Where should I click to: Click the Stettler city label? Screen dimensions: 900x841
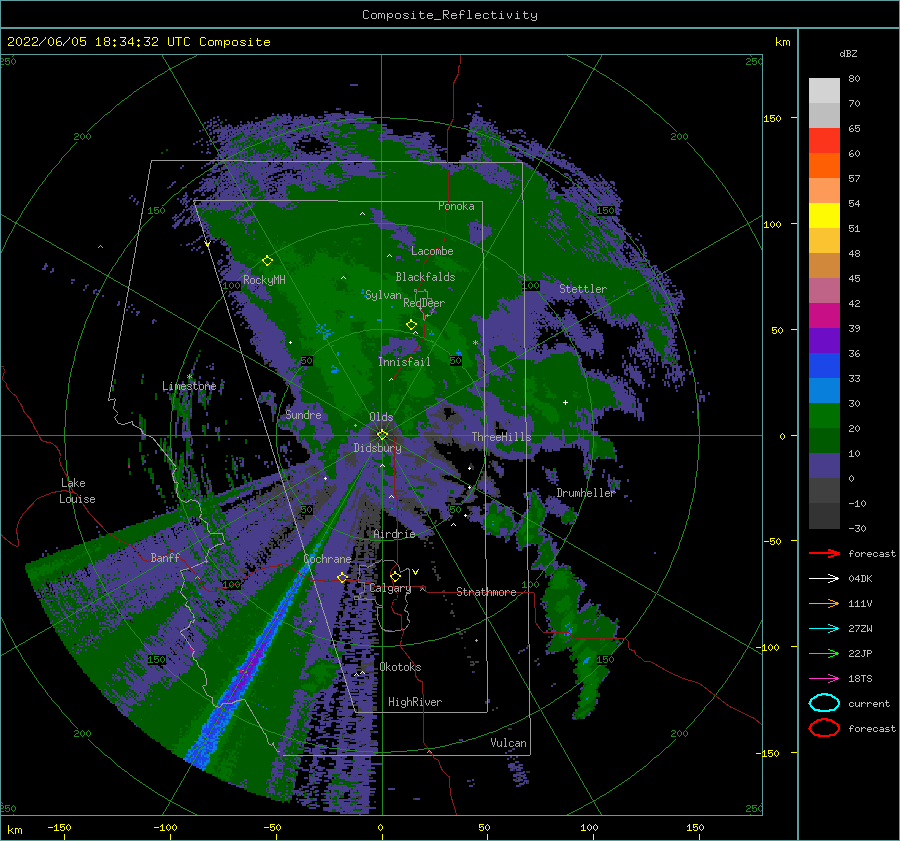(583, 289)
